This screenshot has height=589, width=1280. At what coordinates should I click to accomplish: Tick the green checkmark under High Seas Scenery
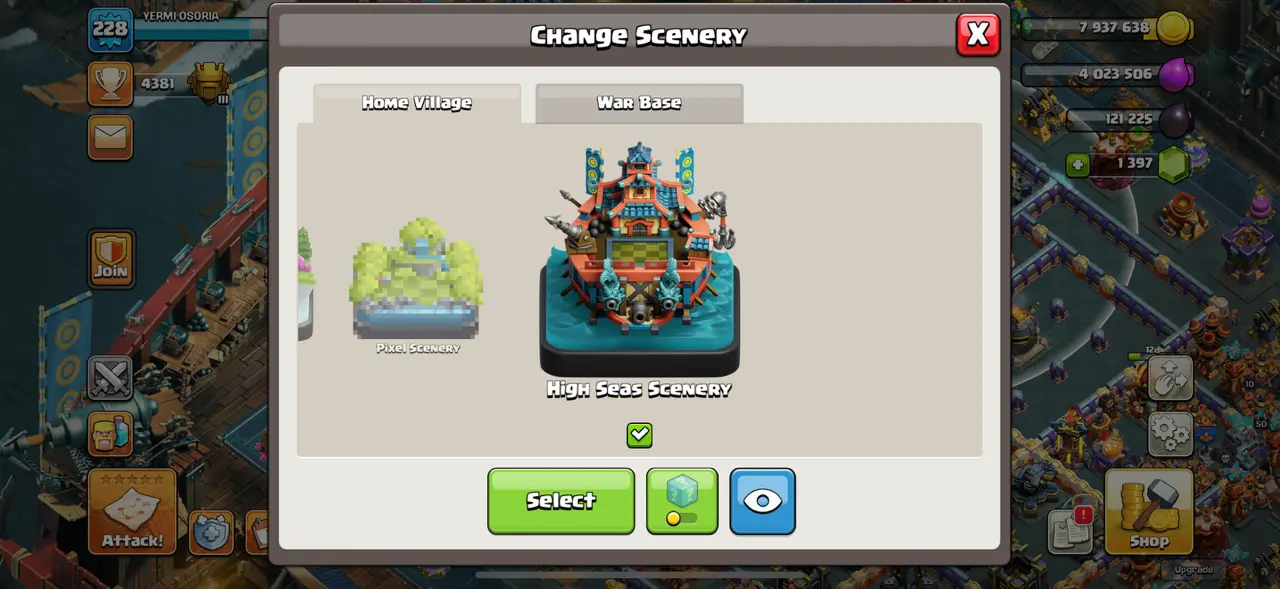639,435
